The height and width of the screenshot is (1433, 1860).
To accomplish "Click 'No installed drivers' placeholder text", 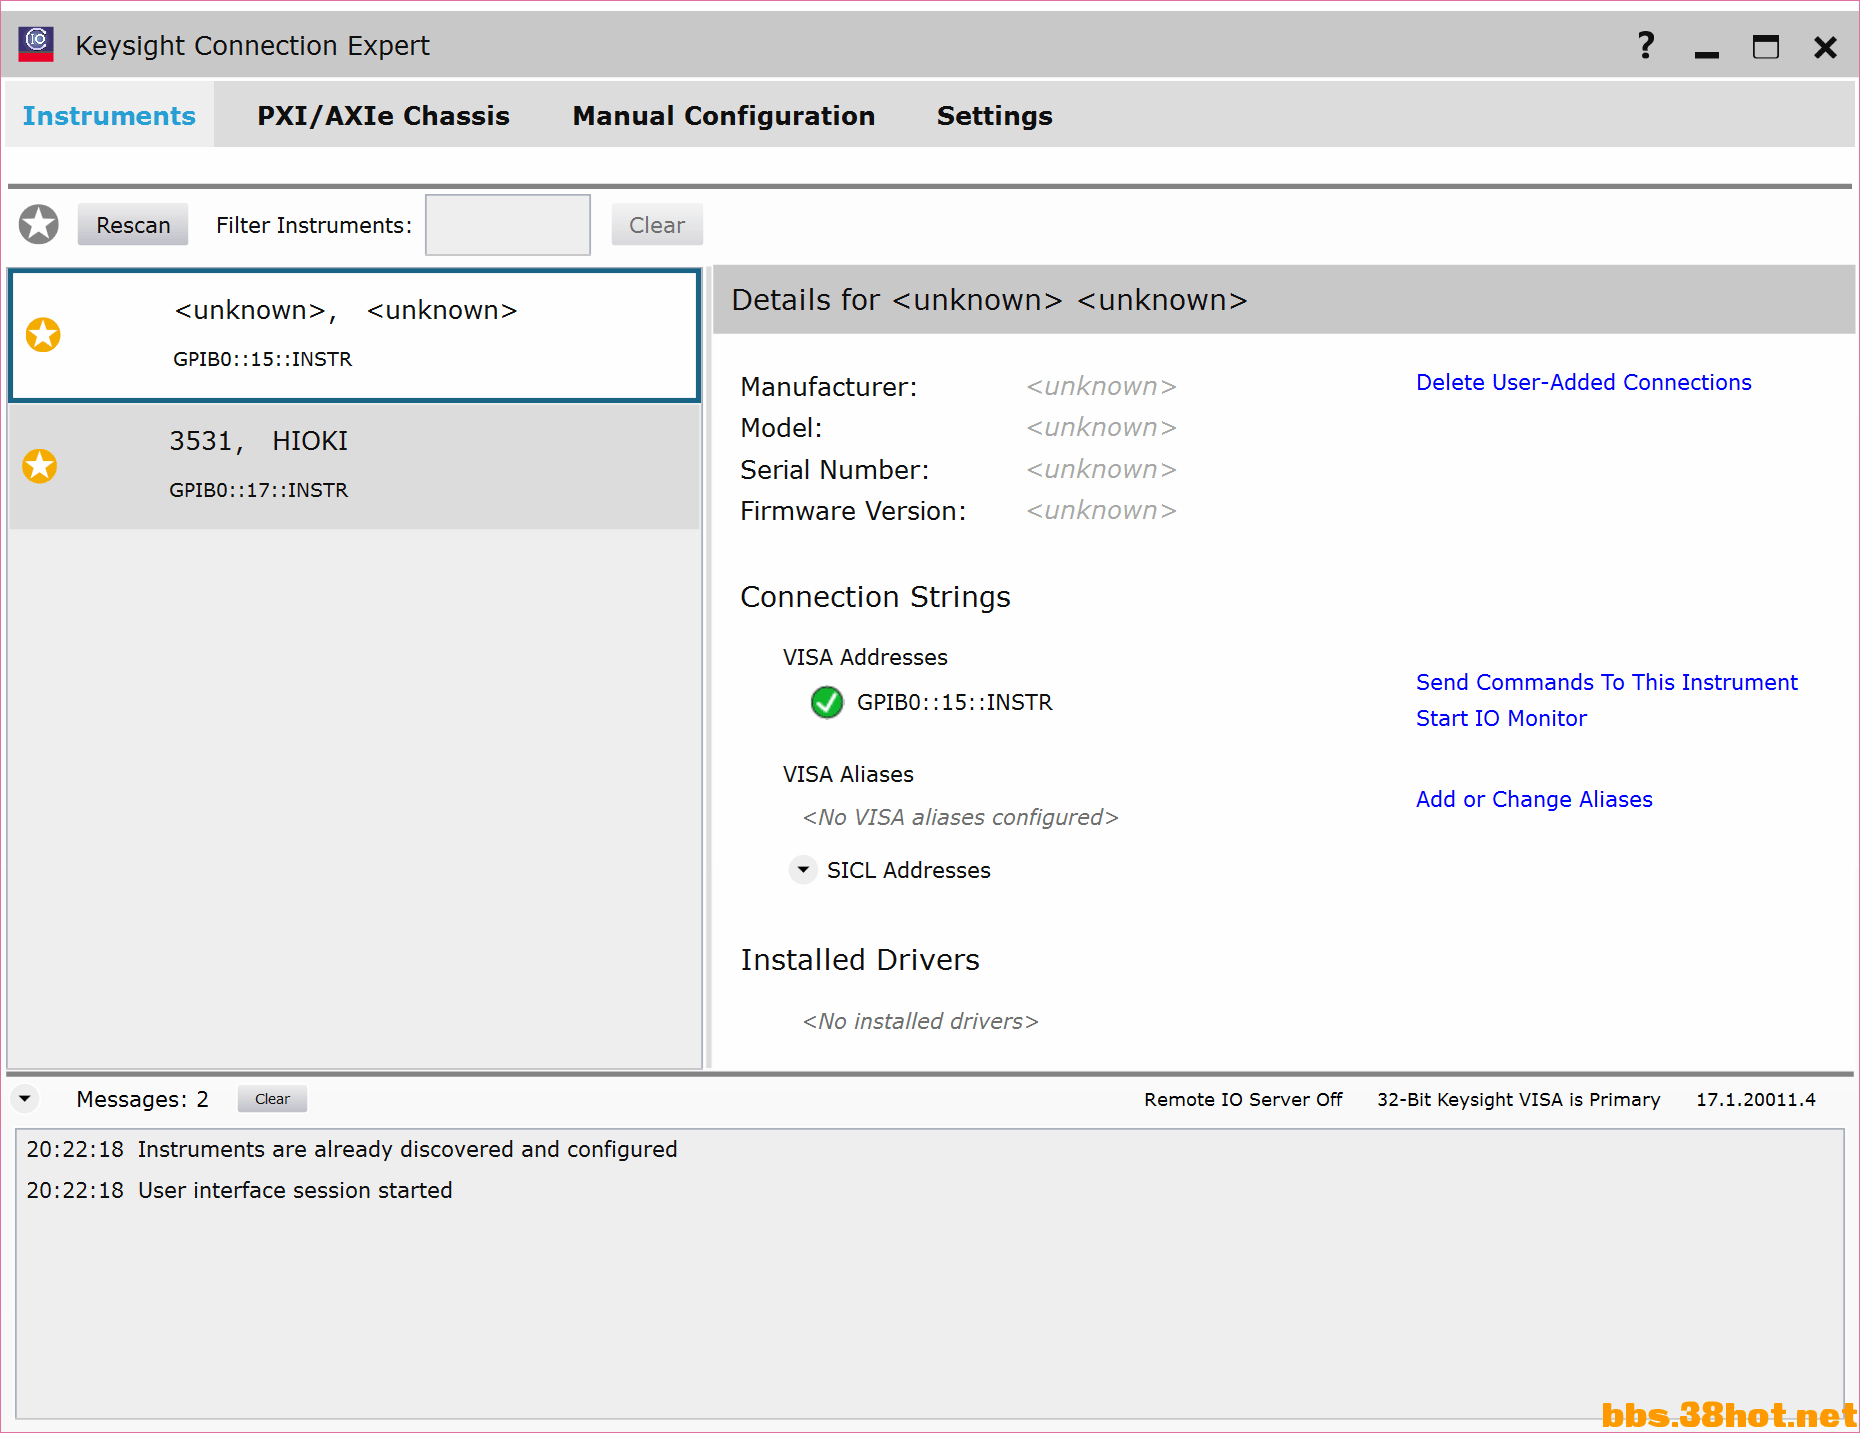I will point(920,1021).
